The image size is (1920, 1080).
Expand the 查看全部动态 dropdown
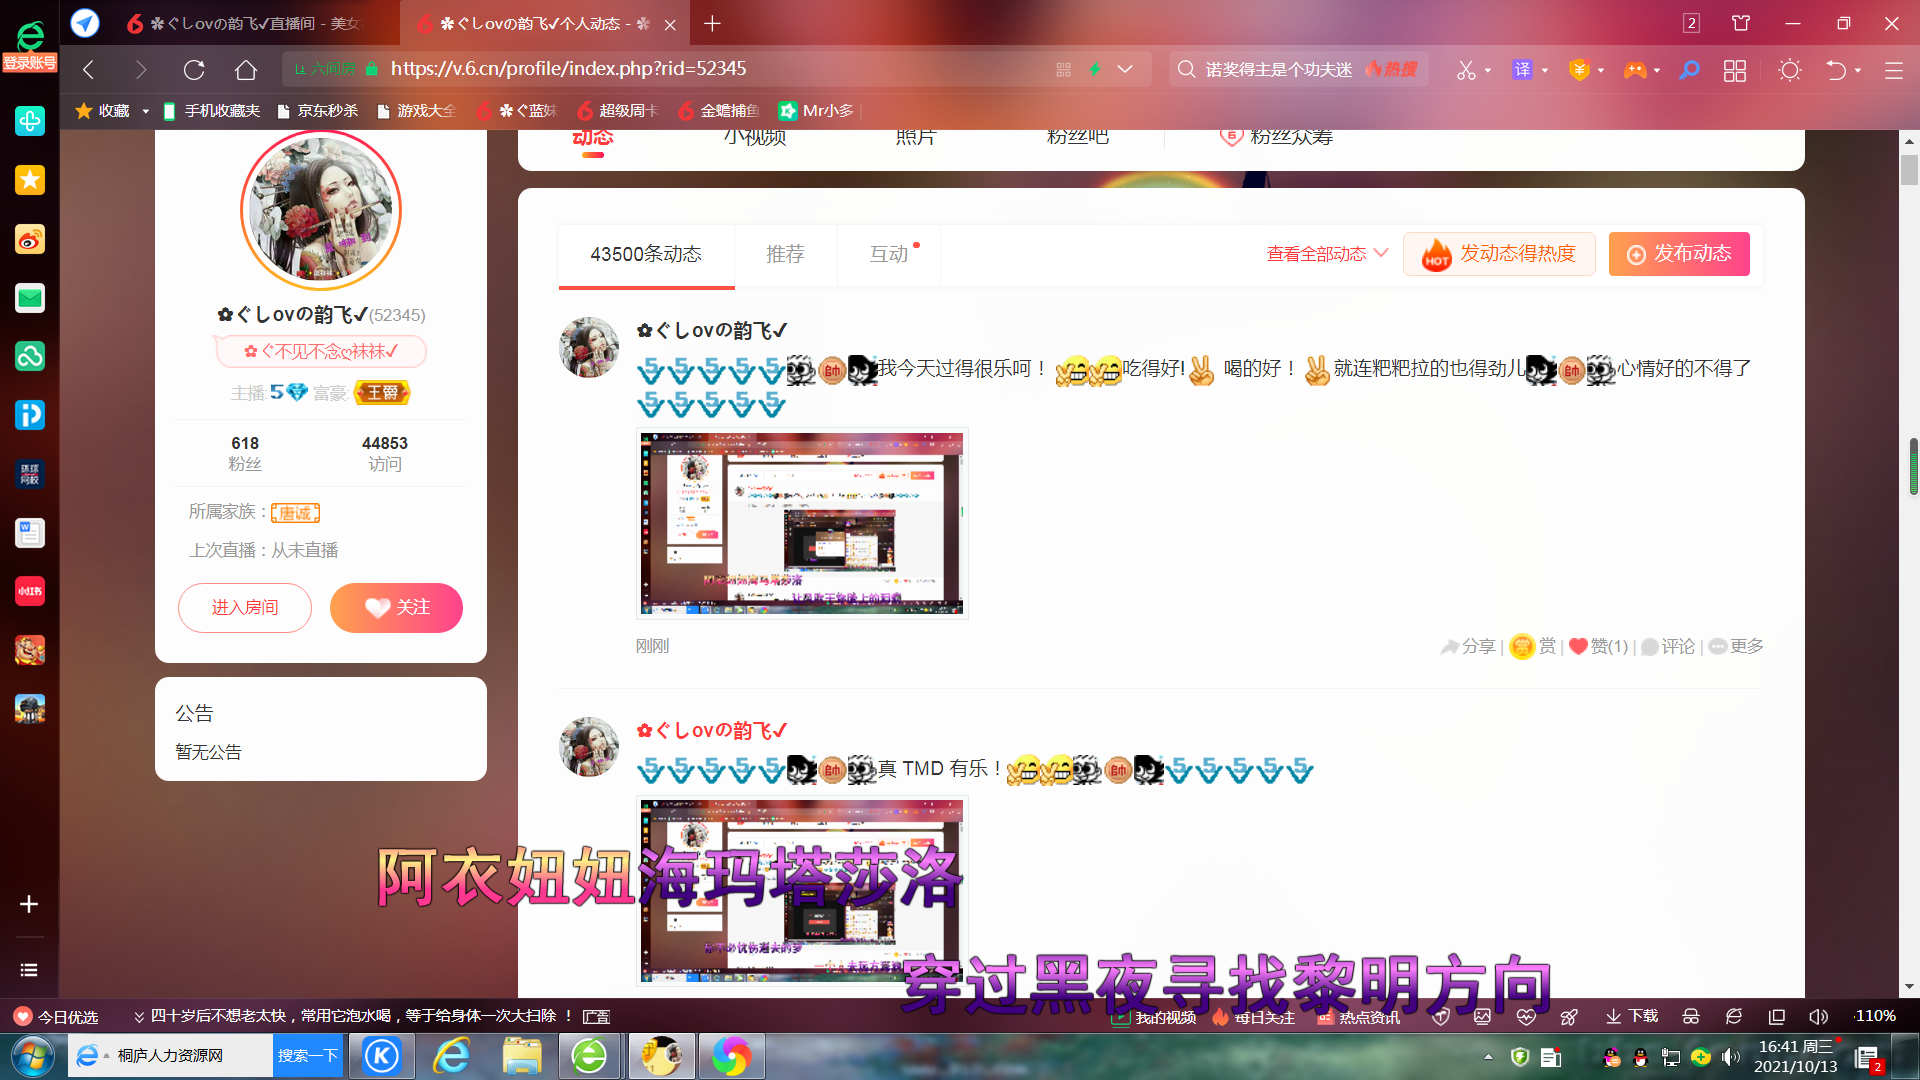click(1328, 254)
